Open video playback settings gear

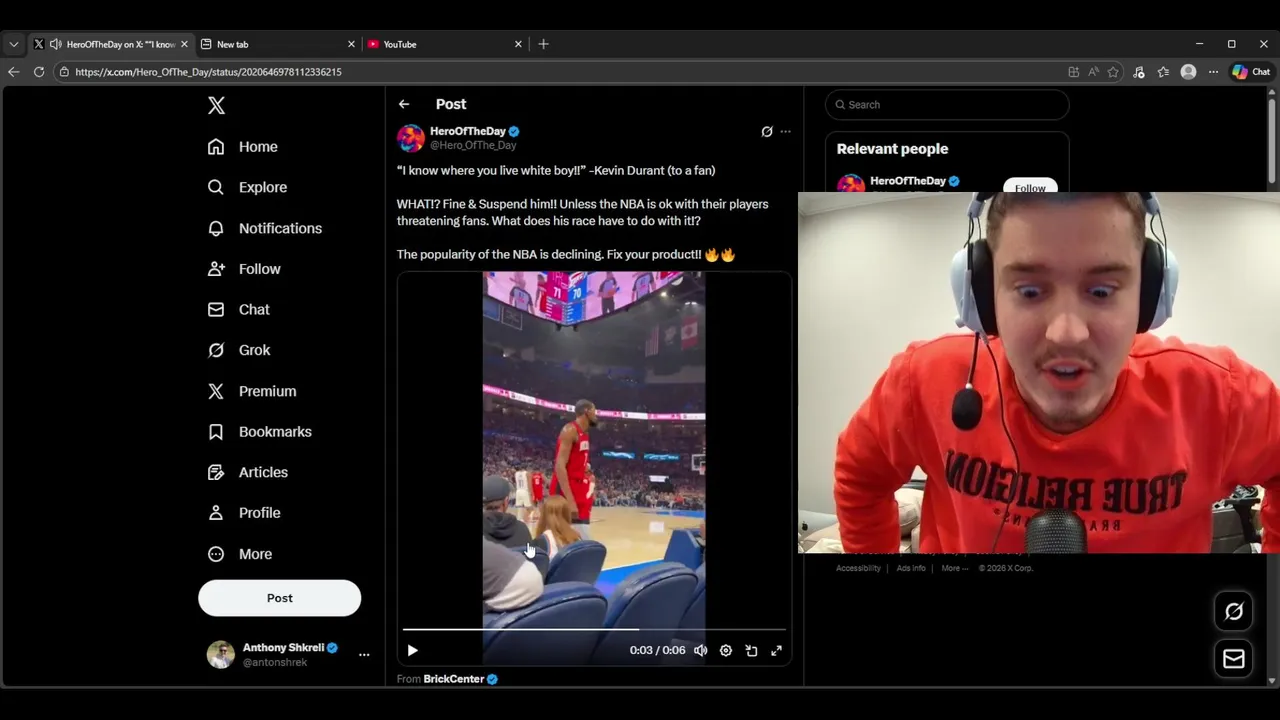726,651
